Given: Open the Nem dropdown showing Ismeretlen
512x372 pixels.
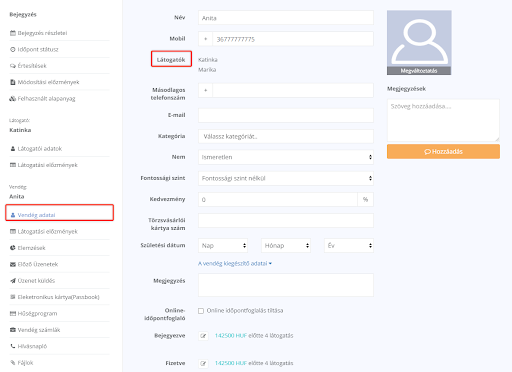Looking at the screenshot, I should 286,157.
